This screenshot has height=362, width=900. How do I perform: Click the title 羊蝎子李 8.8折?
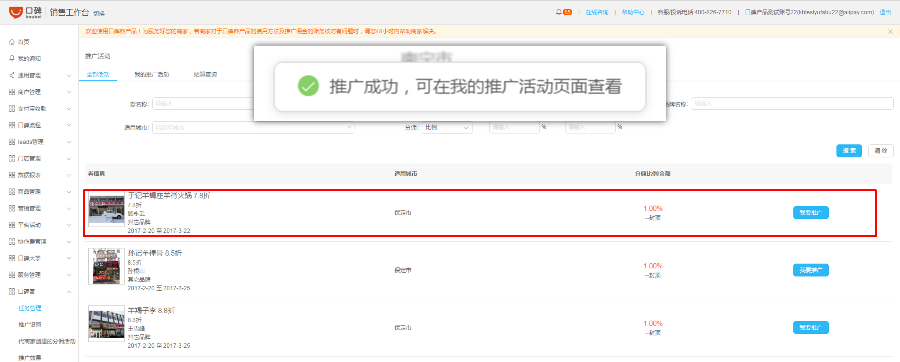(151, 310)
